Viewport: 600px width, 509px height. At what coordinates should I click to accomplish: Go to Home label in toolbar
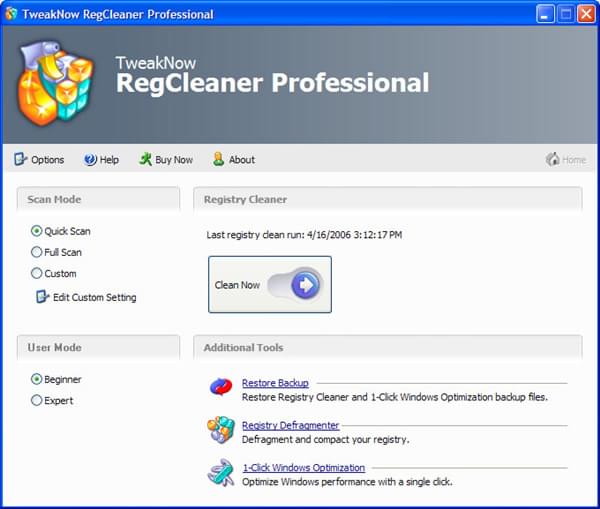pos(574,160)
